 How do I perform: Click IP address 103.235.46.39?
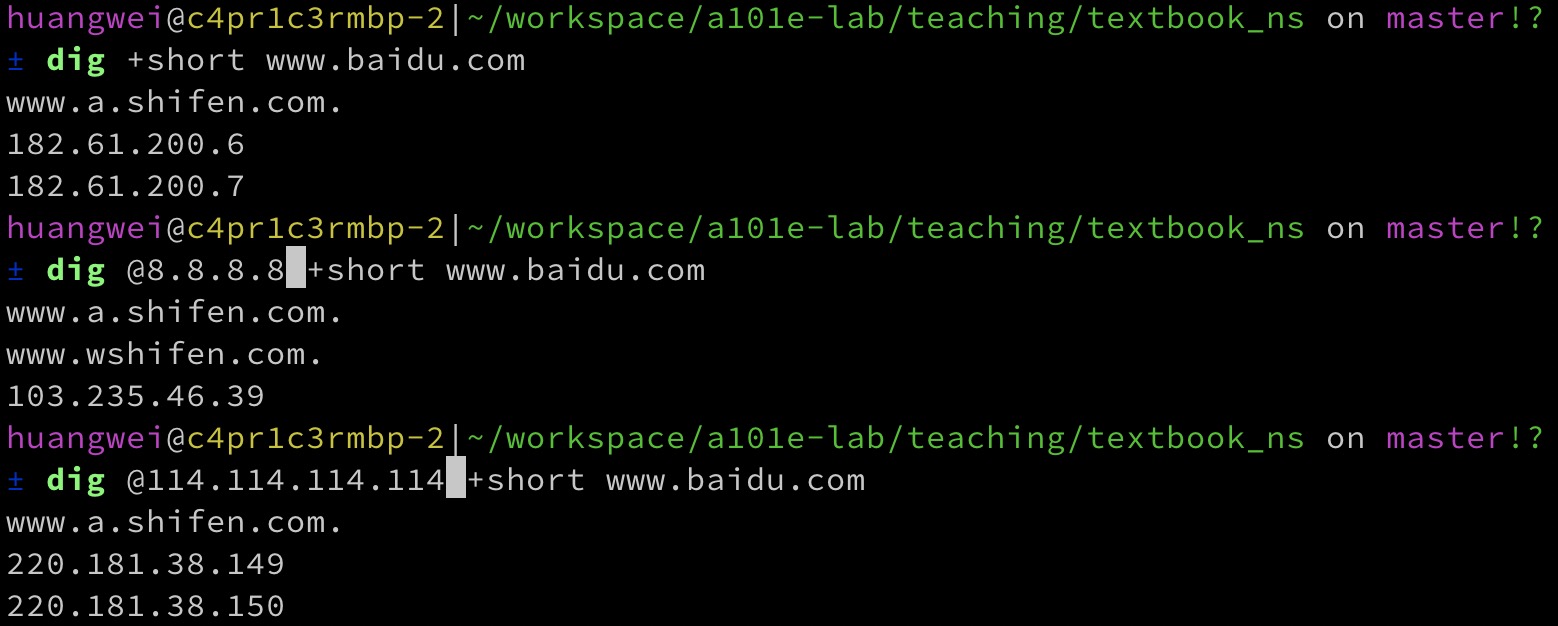point(136,396)
